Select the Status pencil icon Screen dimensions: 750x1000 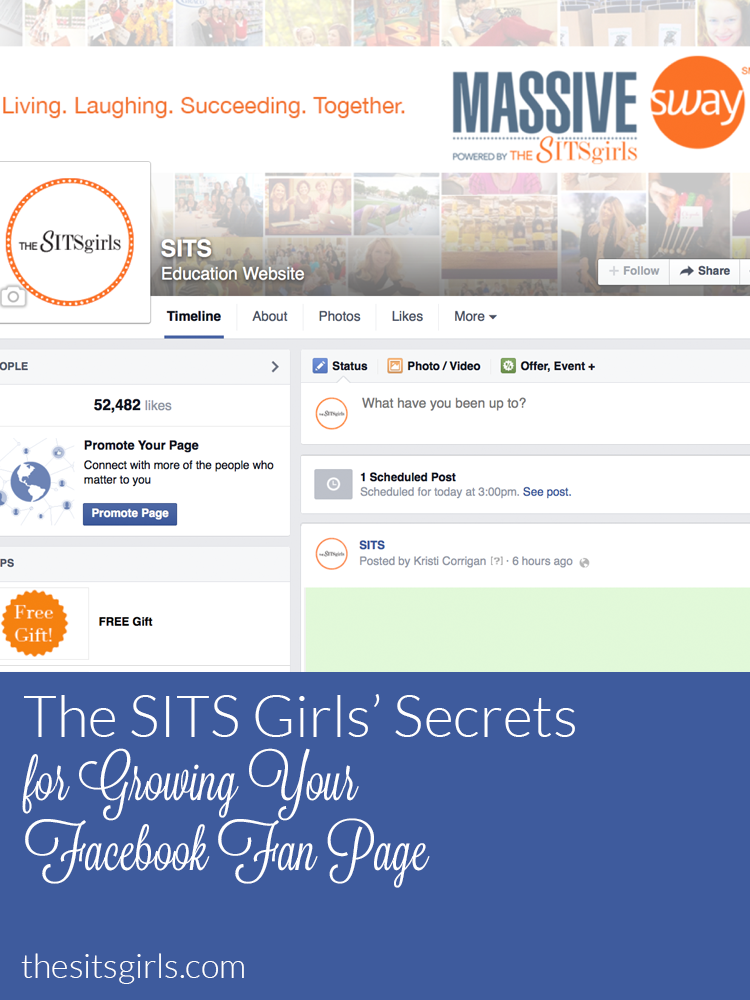pos(320,366)
